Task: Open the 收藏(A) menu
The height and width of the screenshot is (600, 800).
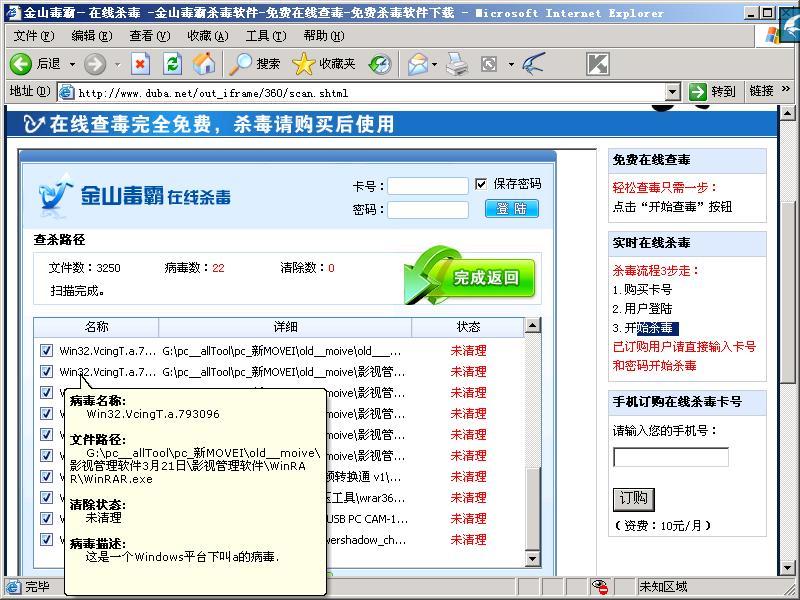Action: (208, 36)
